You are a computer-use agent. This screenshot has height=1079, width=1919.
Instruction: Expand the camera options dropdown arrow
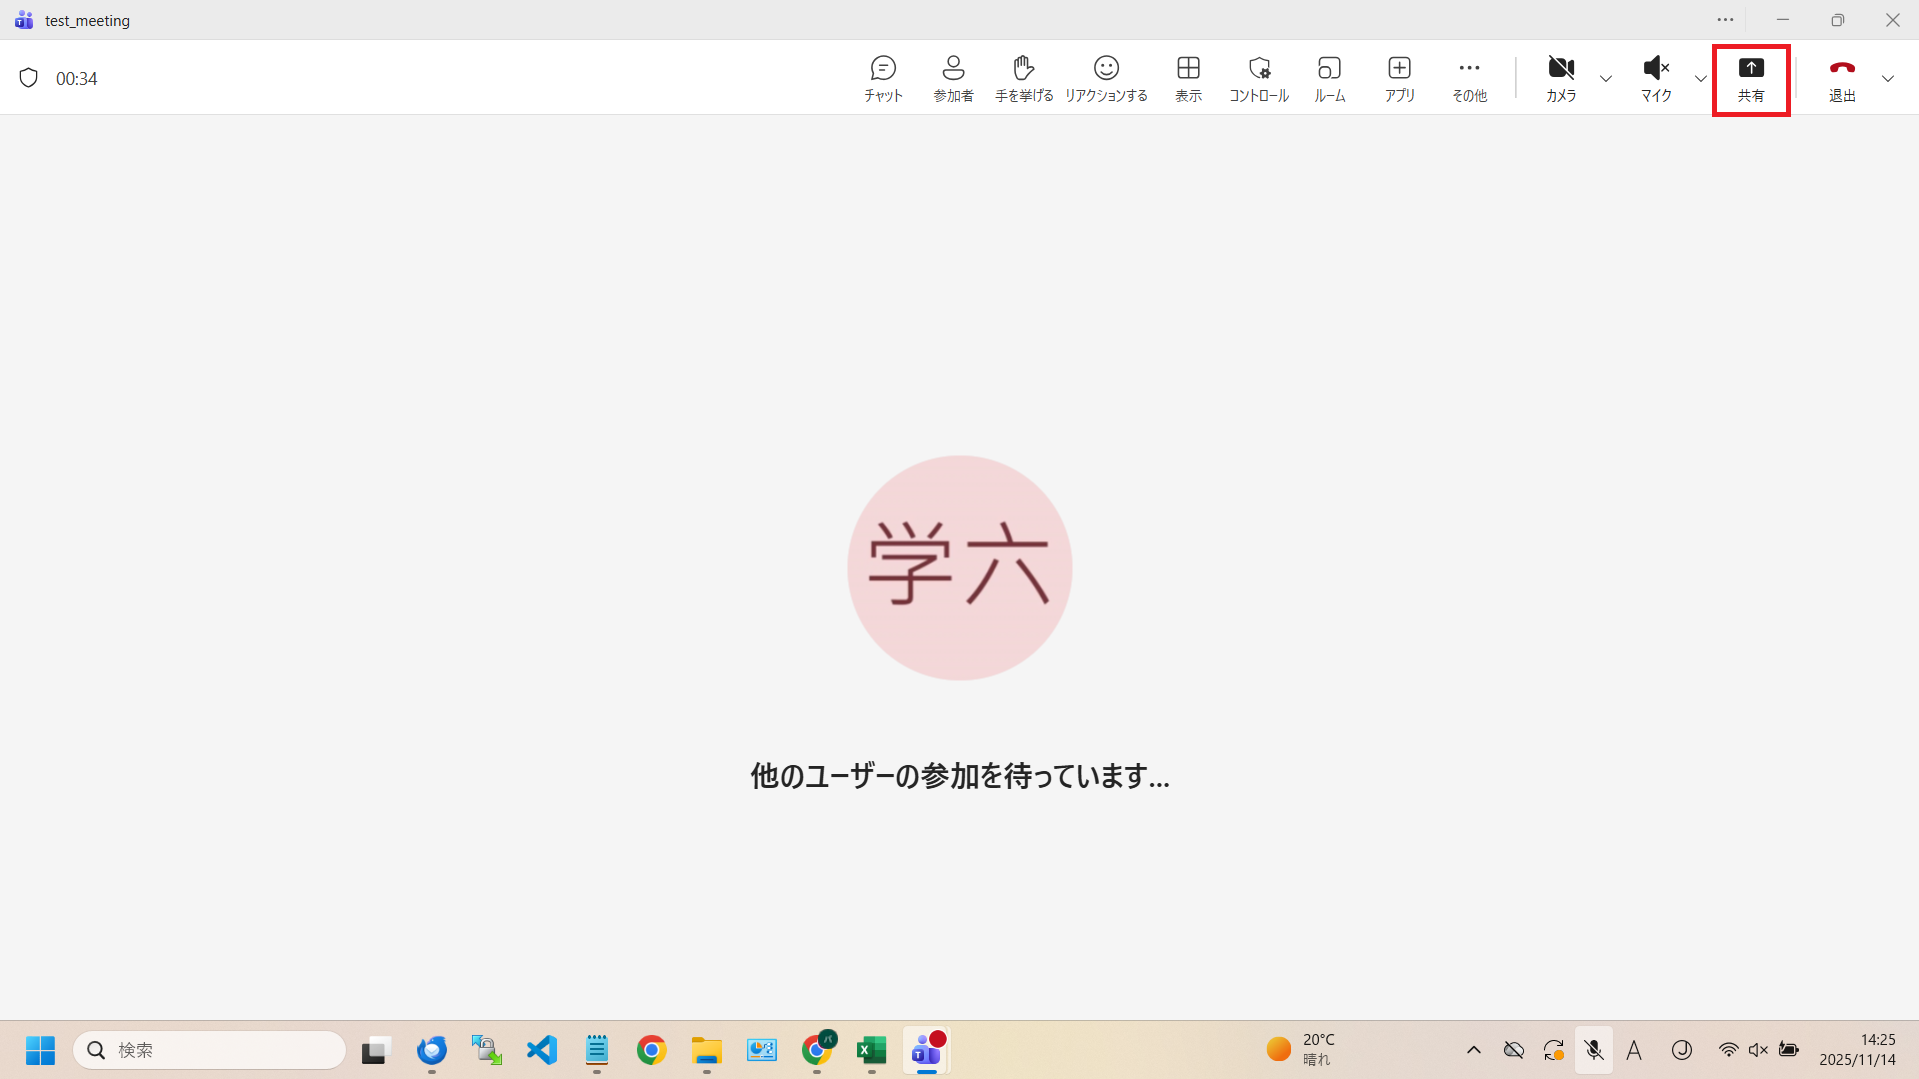1606,79
